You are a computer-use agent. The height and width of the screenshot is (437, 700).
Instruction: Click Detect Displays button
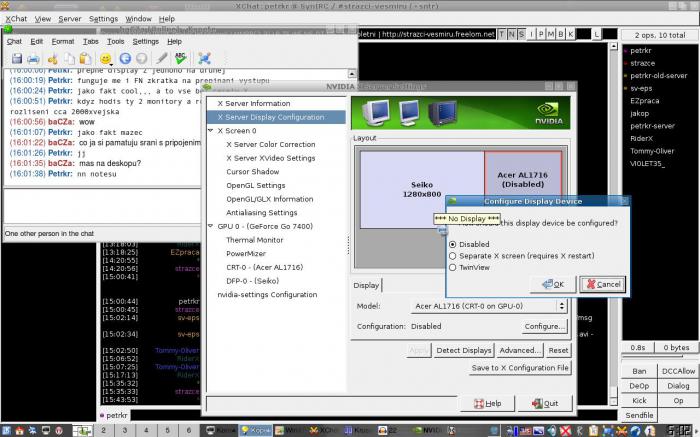click(464, 350)
